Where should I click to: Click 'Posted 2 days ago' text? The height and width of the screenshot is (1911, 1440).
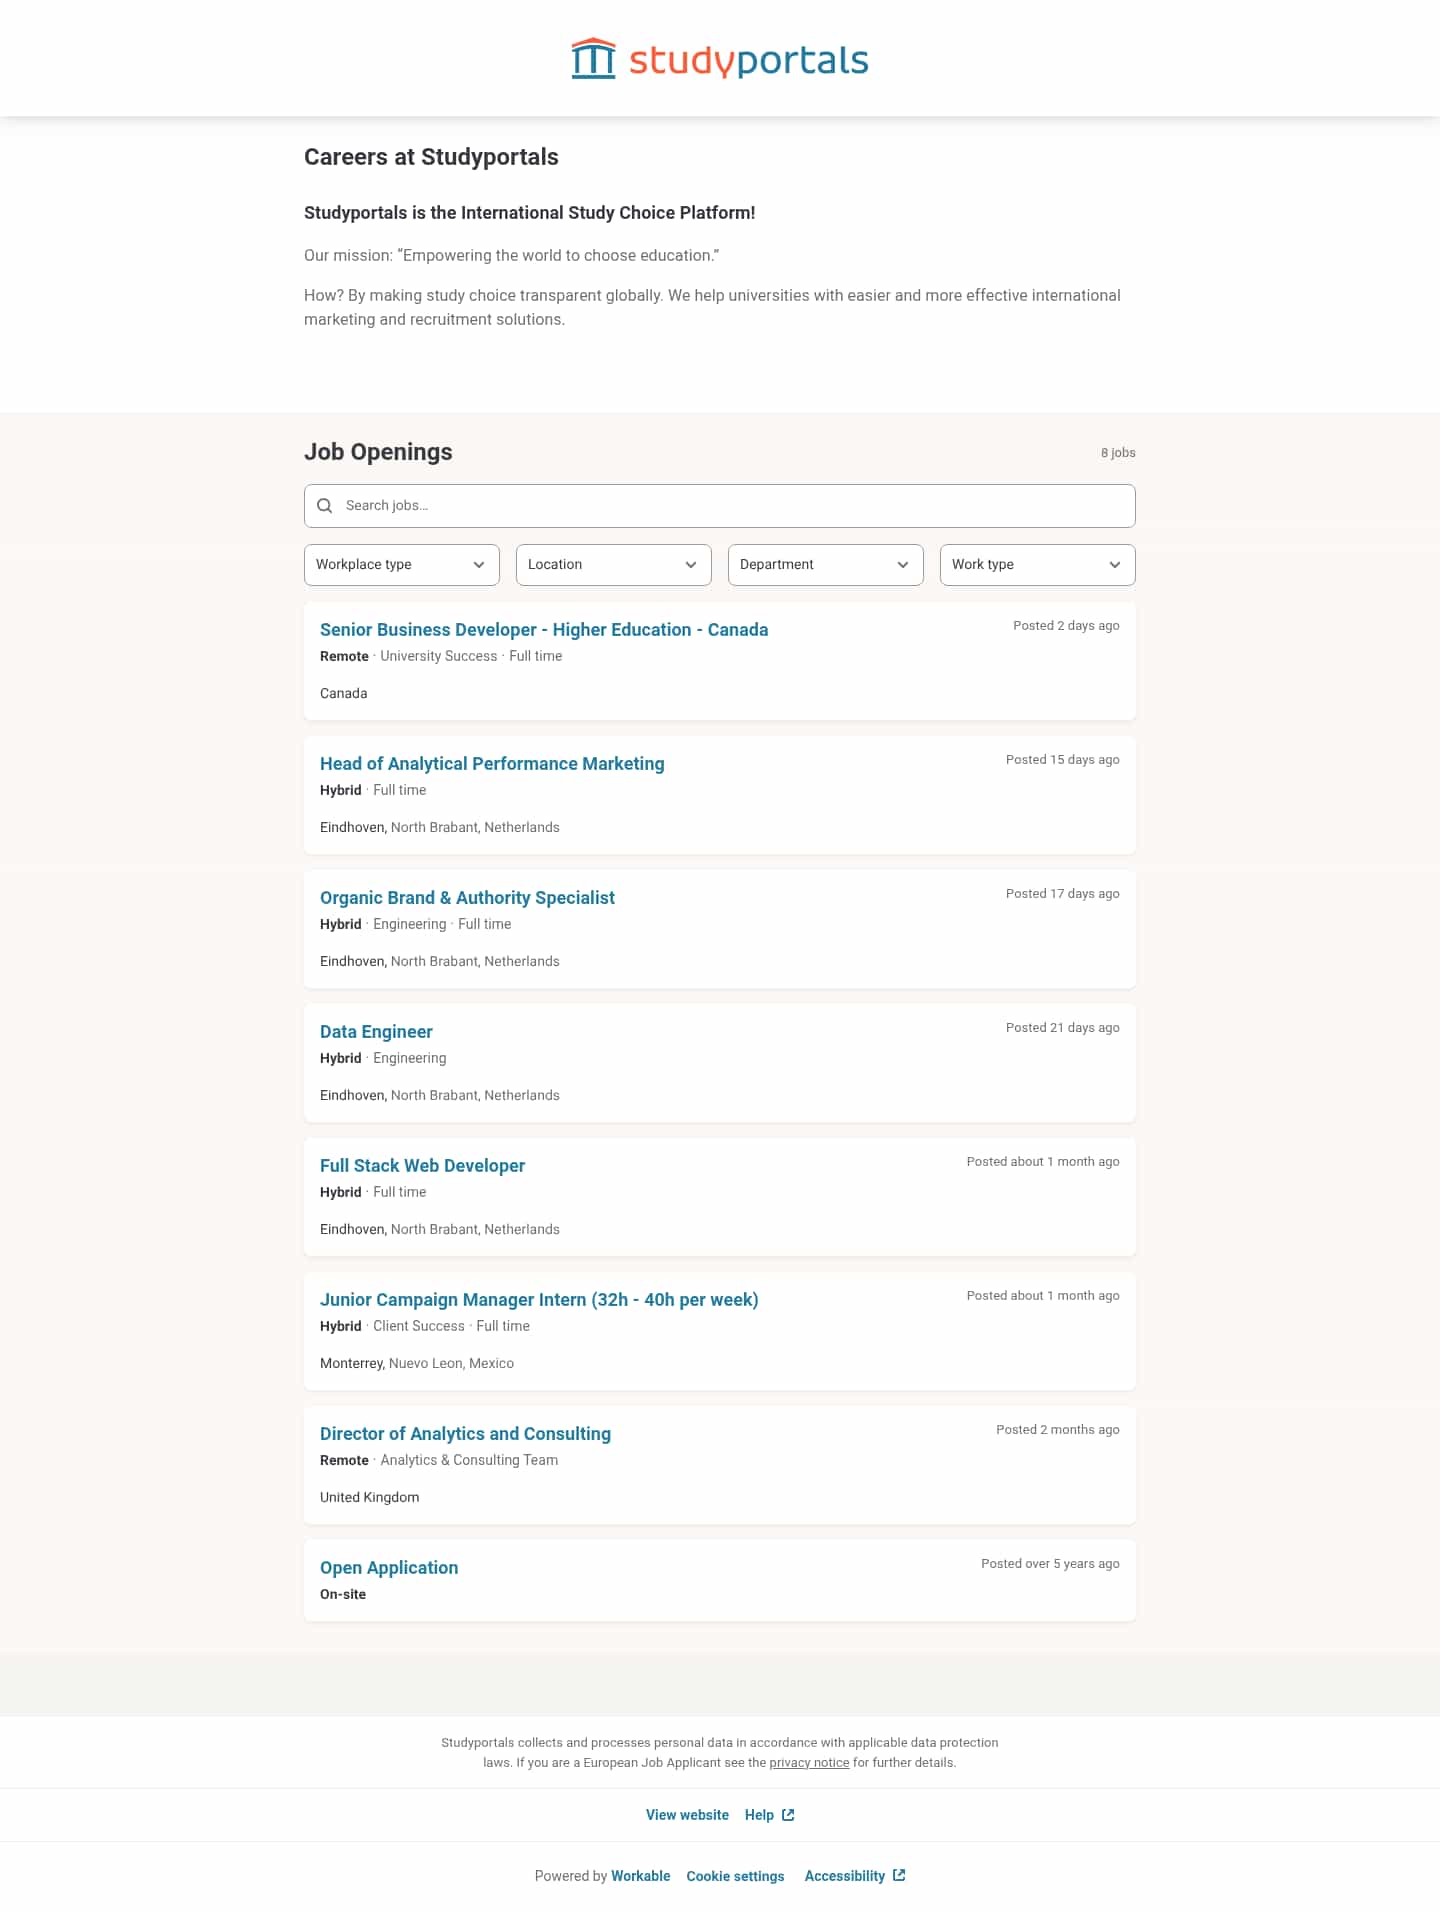tap(1066, 626)
